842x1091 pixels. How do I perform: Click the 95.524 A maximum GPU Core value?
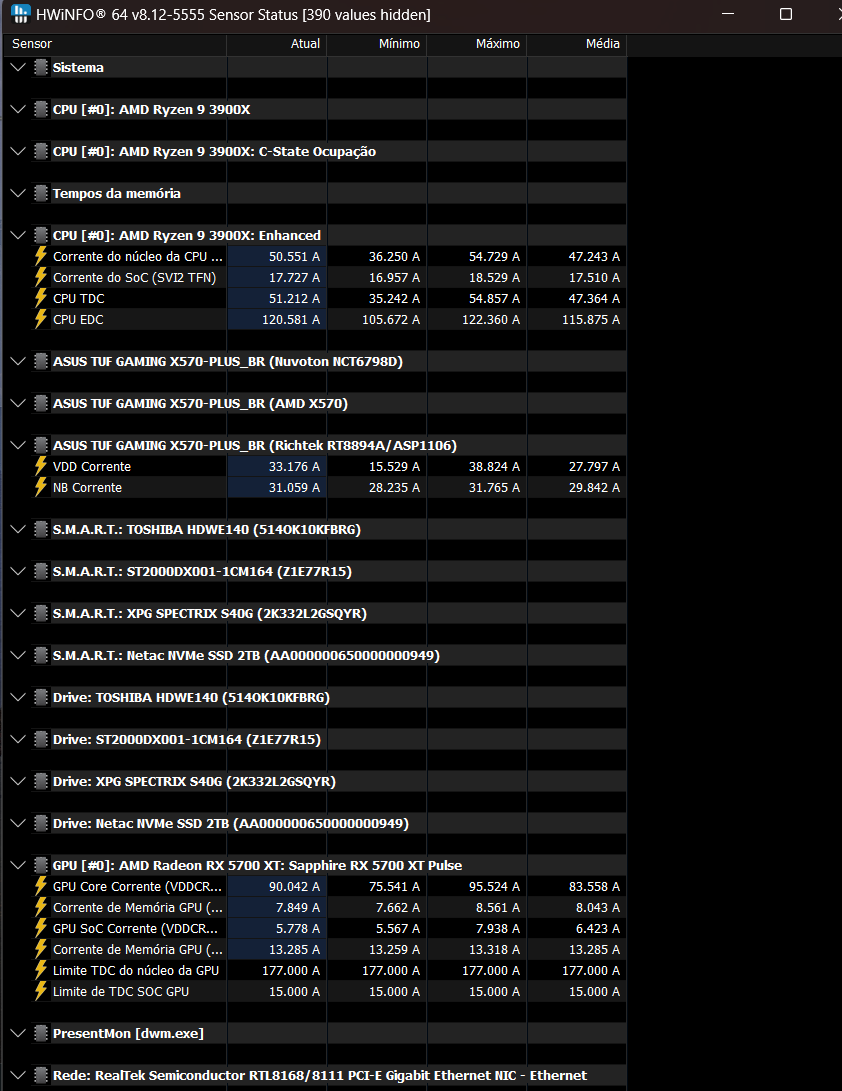click(494, 886)
